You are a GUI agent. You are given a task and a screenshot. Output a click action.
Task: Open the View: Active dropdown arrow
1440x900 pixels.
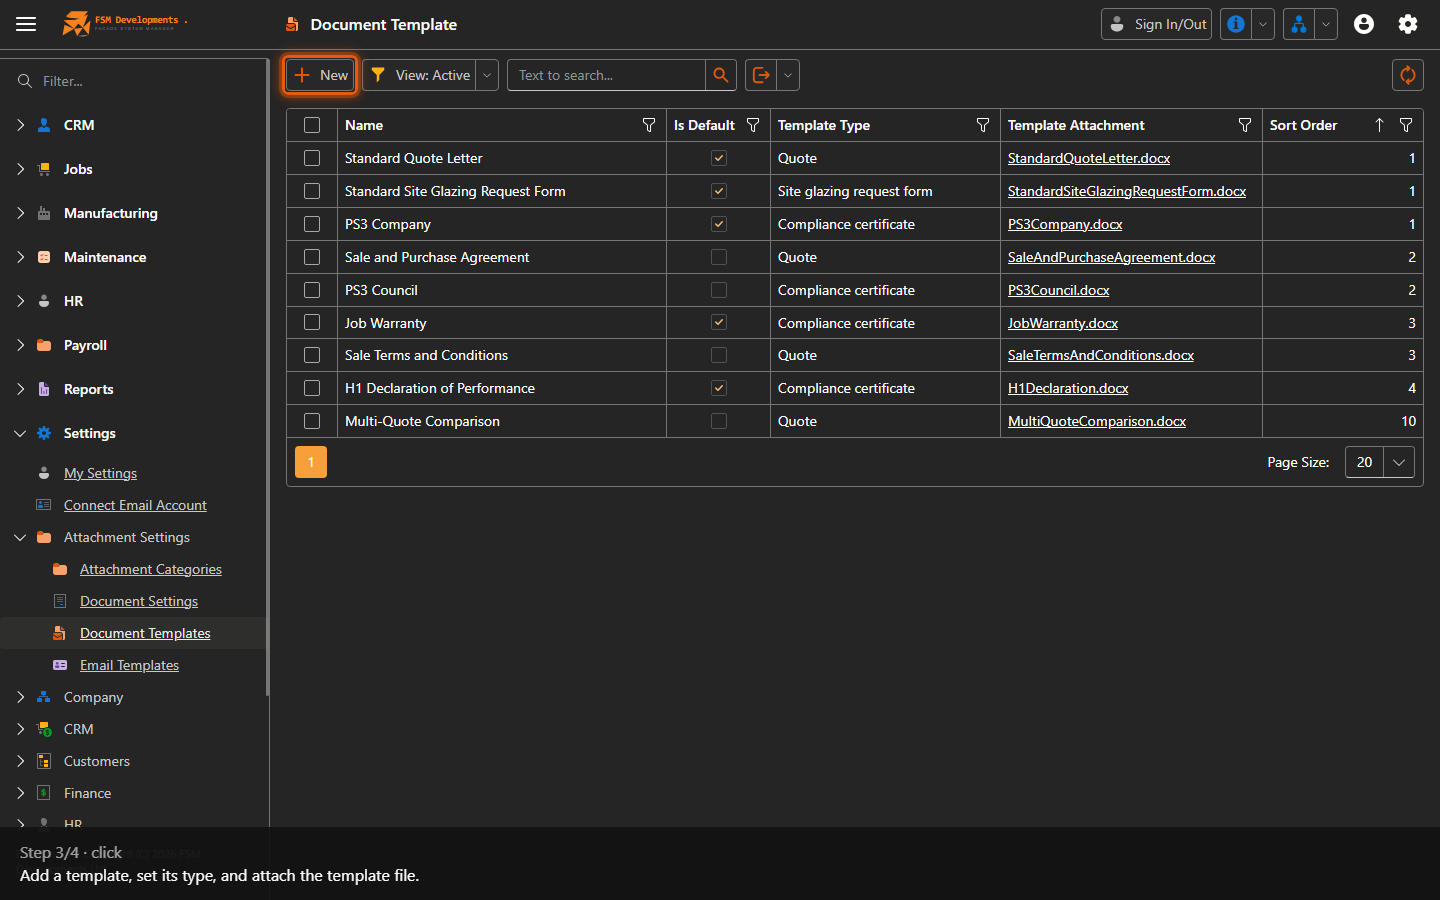click(487, 75)
